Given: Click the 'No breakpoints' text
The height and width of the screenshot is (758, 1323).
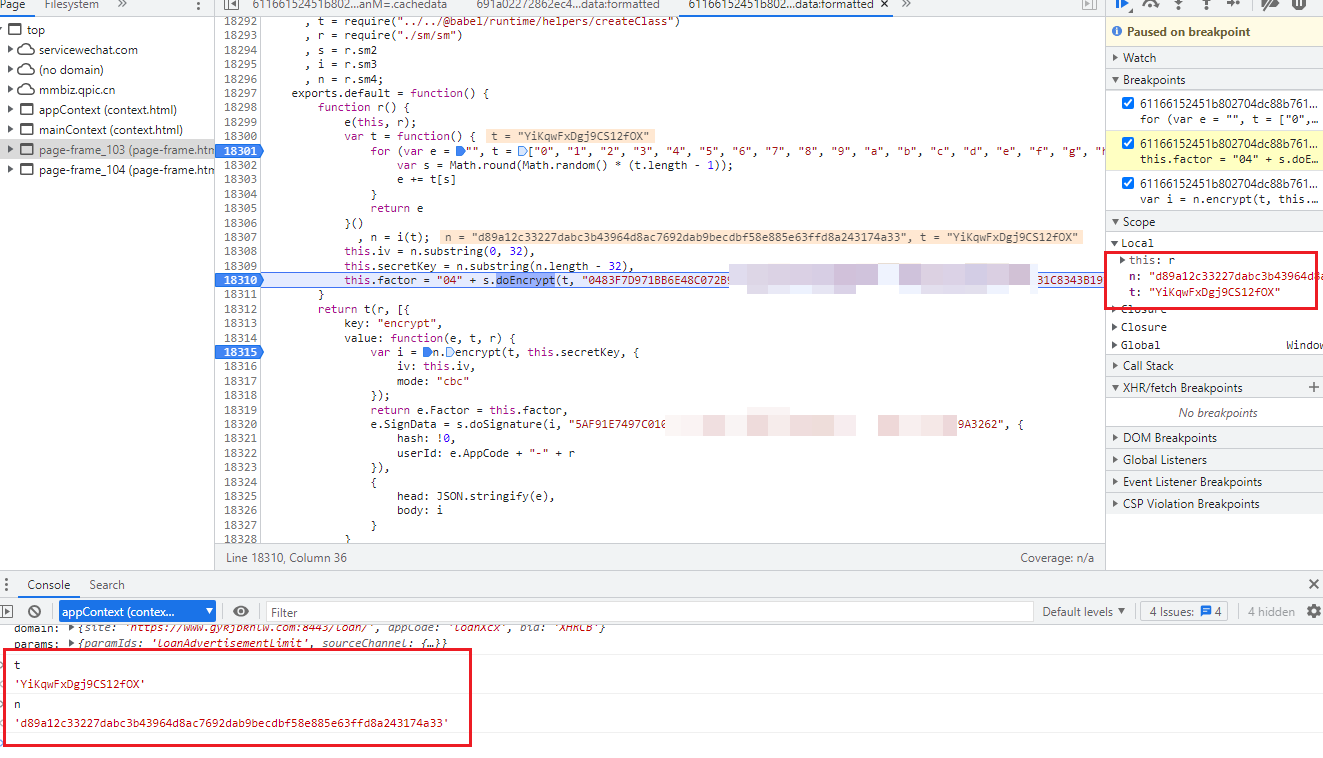Looking at the screenshot, I should pyautogui.click(x=1217, y=412).
